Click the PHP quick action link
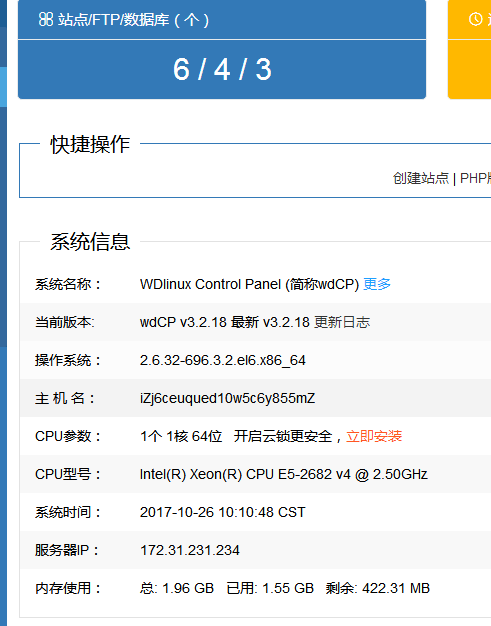 475,178
